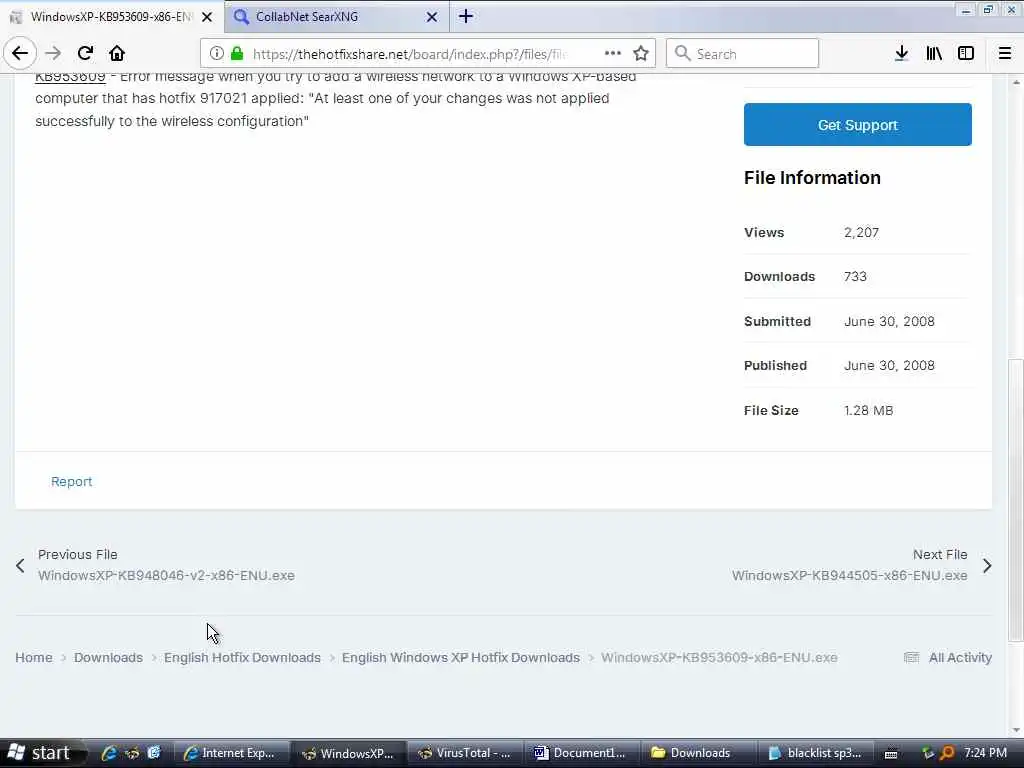
Task: Click the keyboard icon near system tray
Action: tap(891, 754)
